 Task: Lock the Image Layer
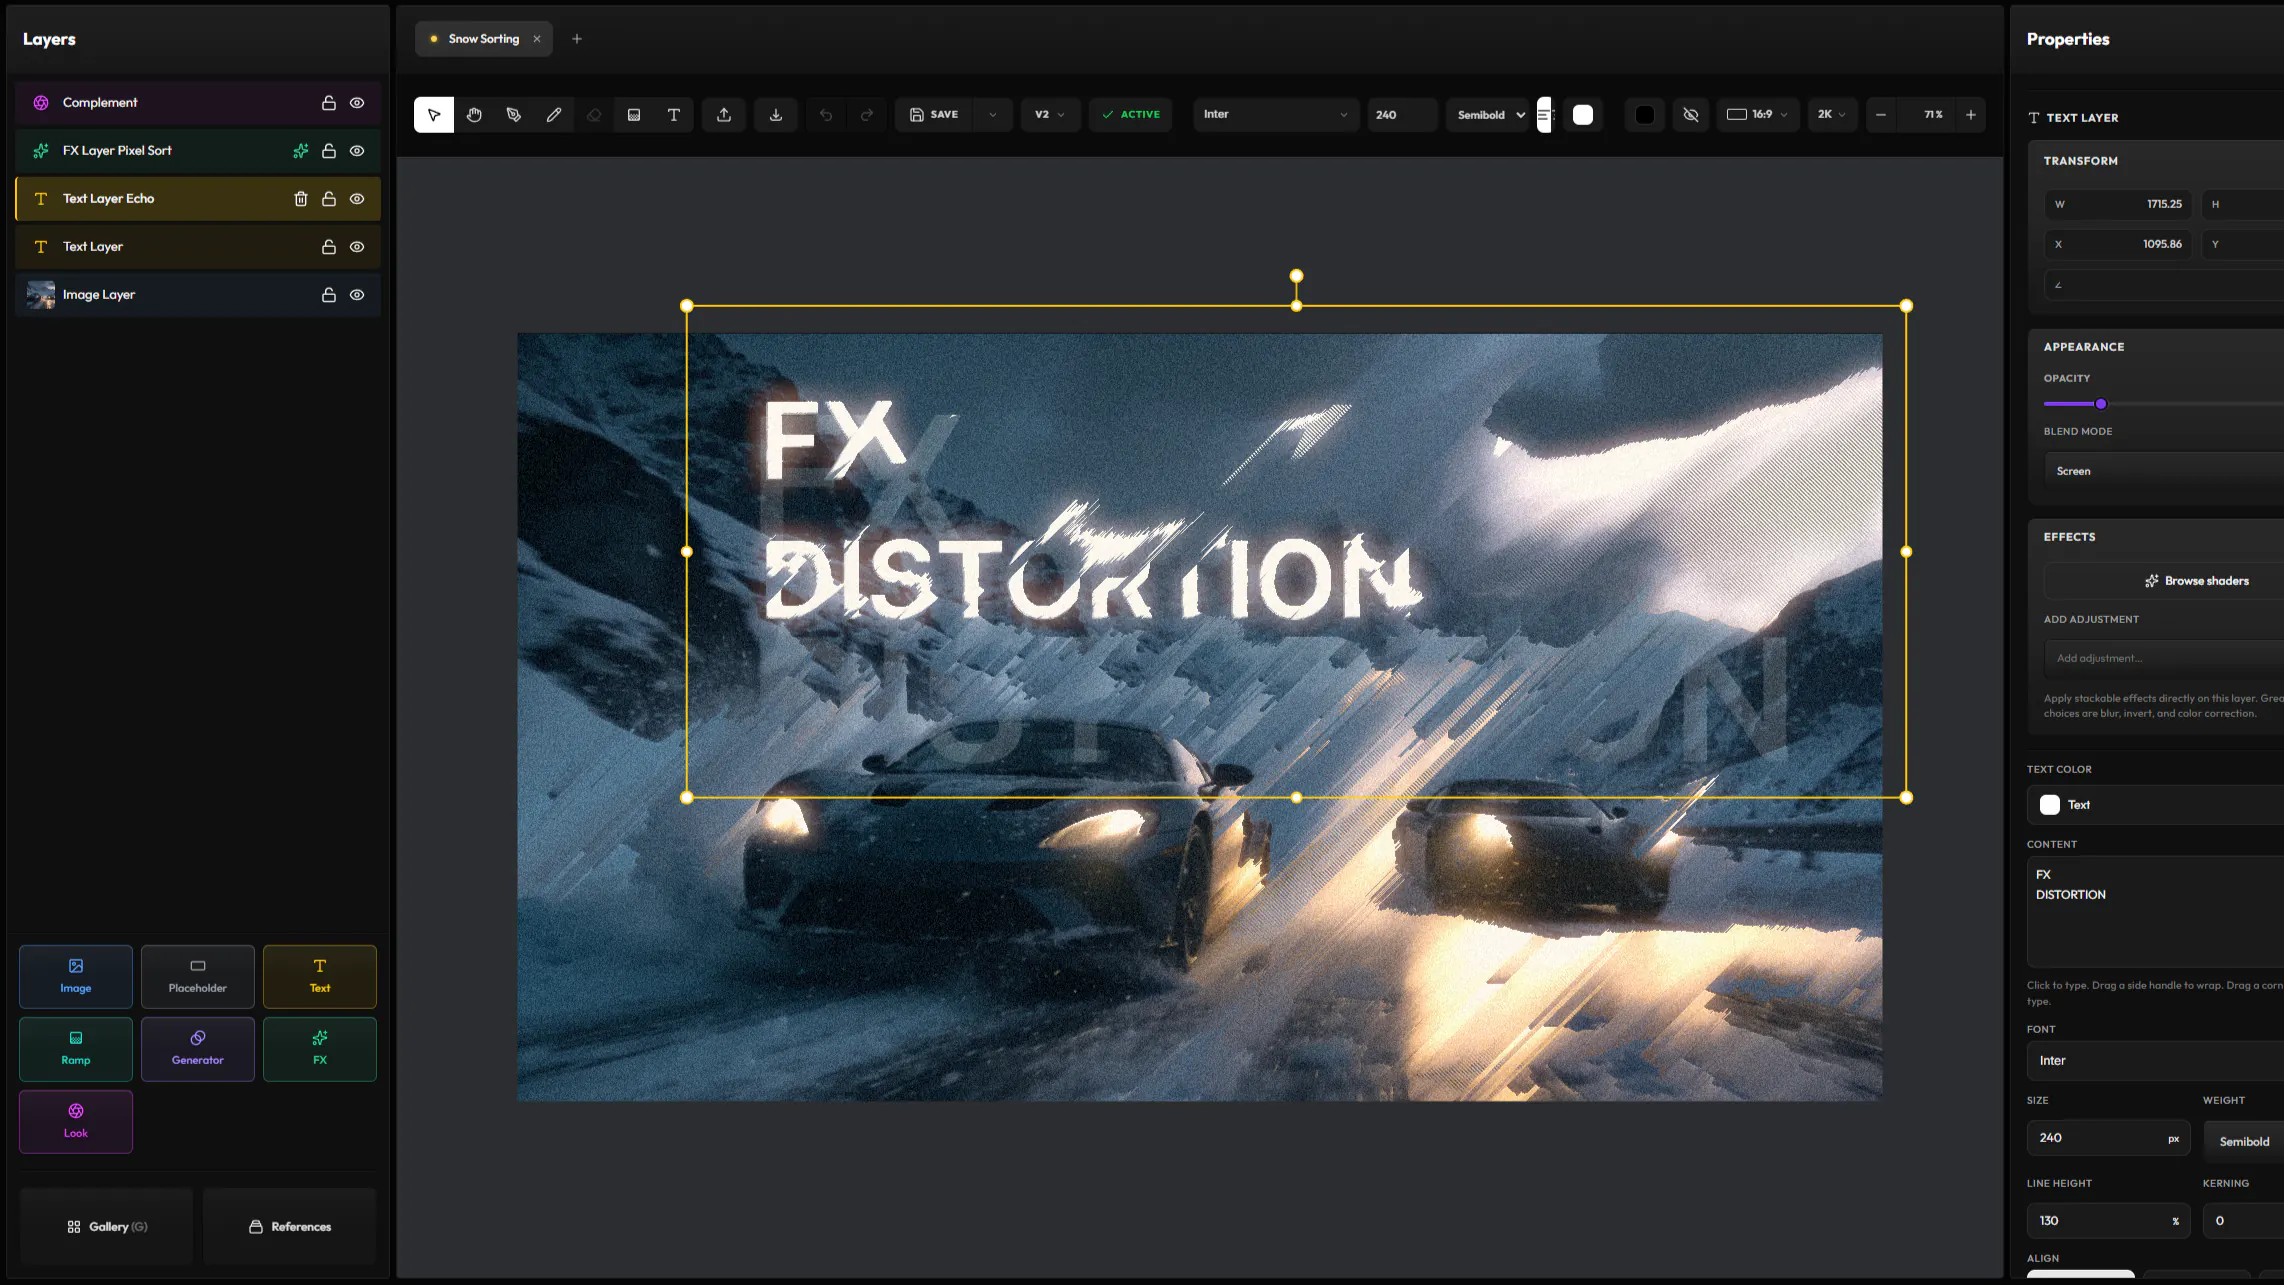[329, 295]
